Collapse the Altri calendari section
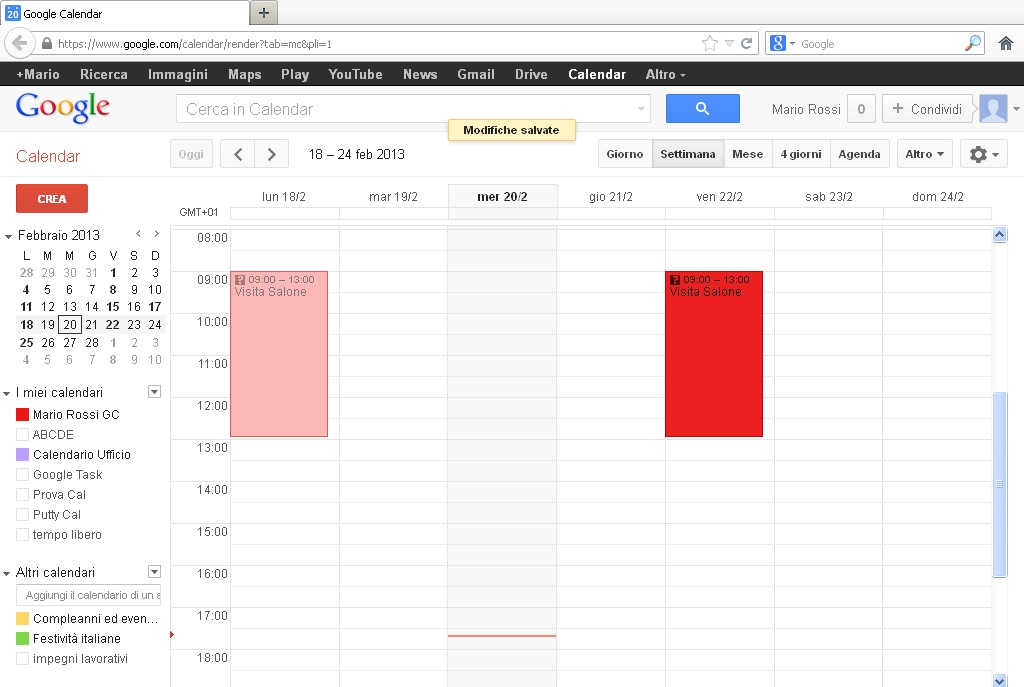 point(7,573)
